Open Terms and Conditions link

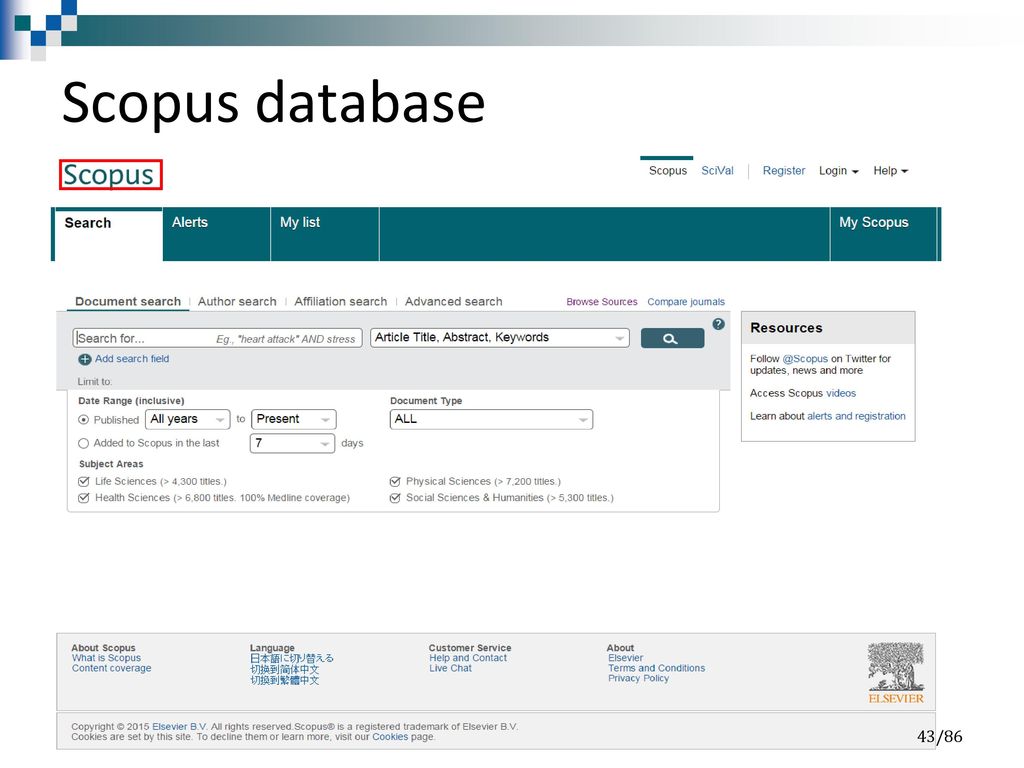[656, 668]
